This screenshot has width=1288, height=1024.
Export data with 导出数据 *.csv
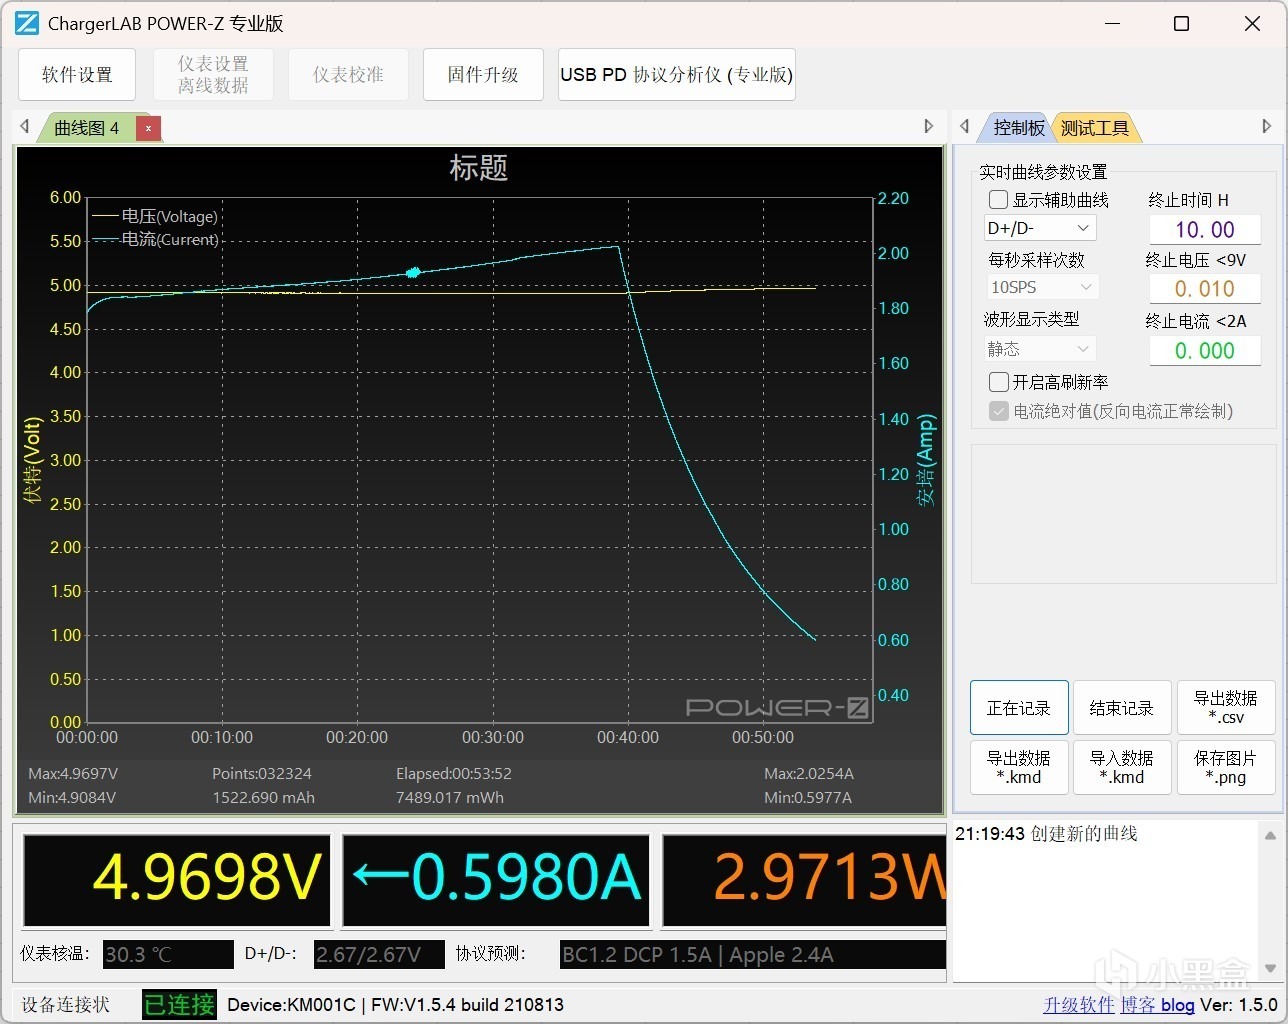[1225, 708]
